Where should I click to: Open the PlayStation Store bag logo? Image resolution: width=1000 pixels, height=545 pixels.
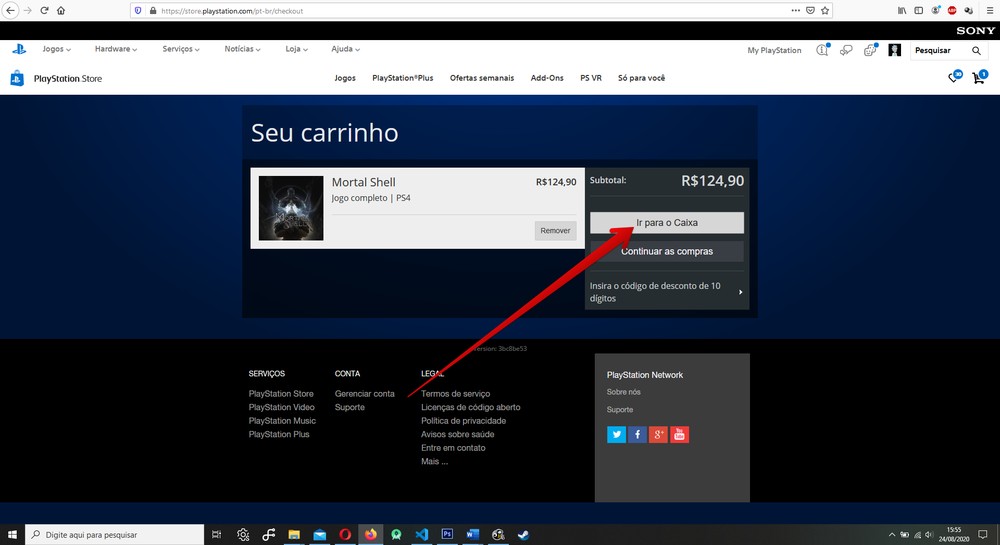coord(17,78)
